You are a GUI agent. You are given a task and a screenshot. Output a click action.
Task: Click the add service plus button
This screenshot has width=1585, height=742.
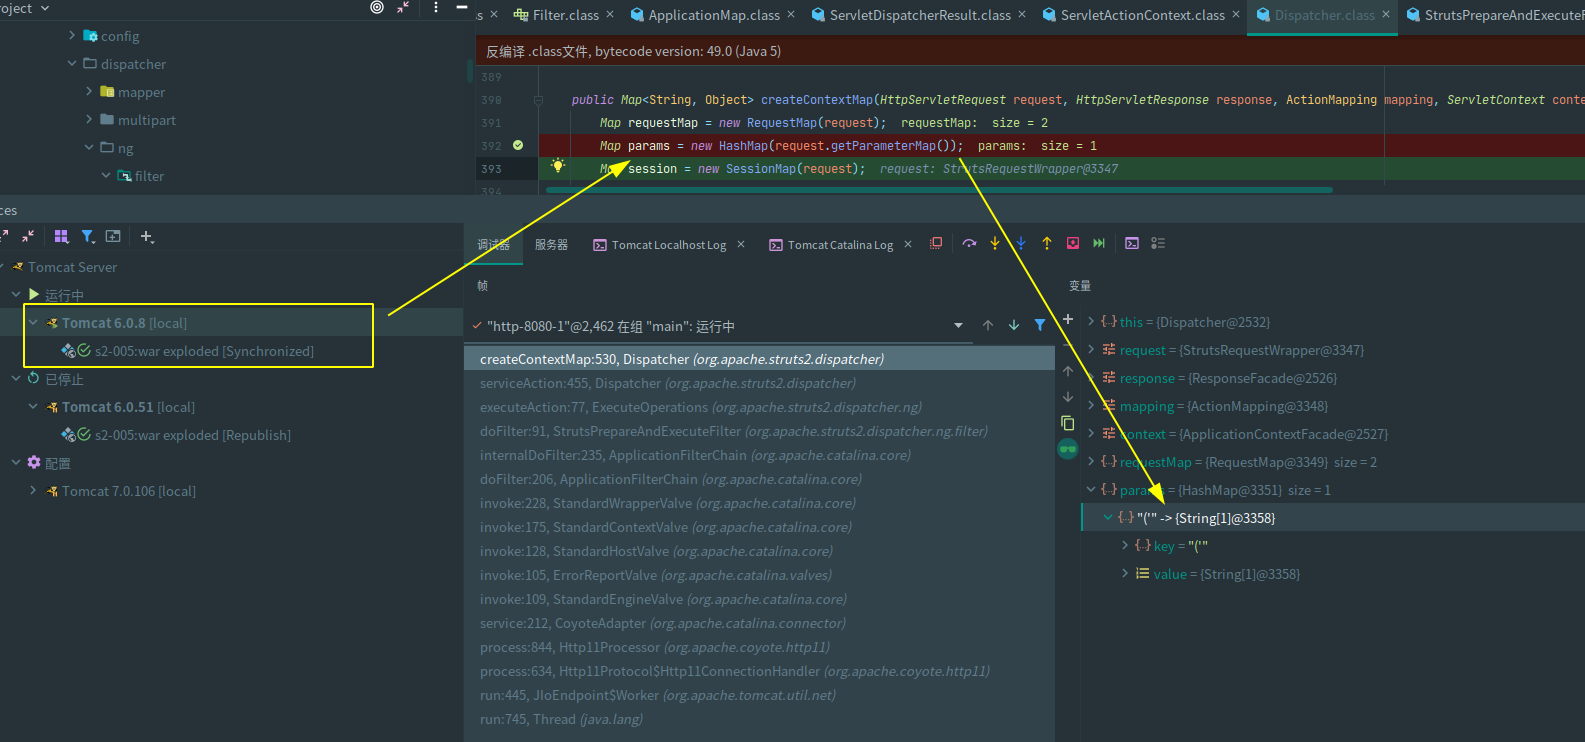(147, 237)
